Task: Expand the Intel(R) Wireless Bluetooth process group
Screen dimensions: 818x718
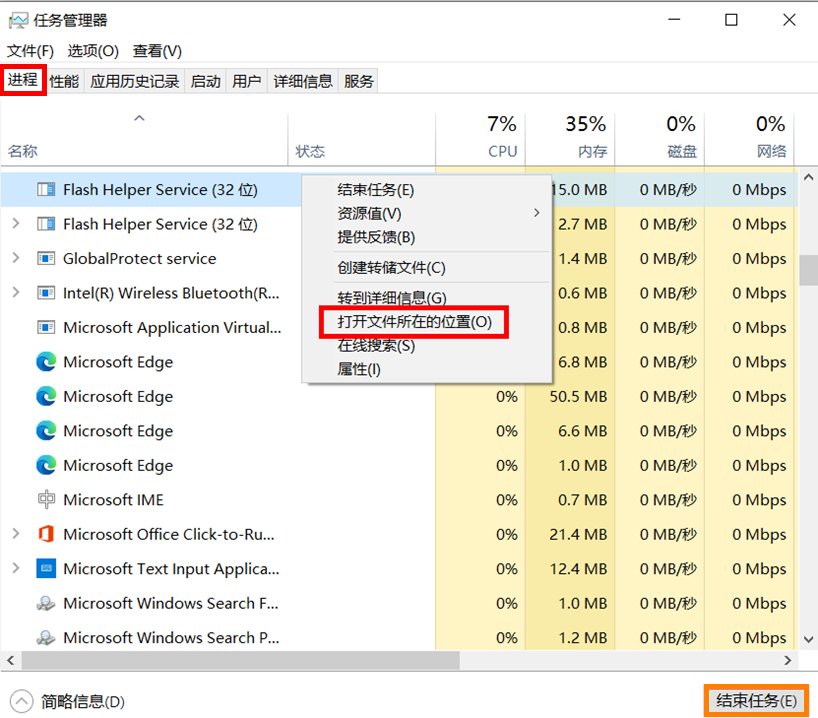Action: [x=16, y=293]
